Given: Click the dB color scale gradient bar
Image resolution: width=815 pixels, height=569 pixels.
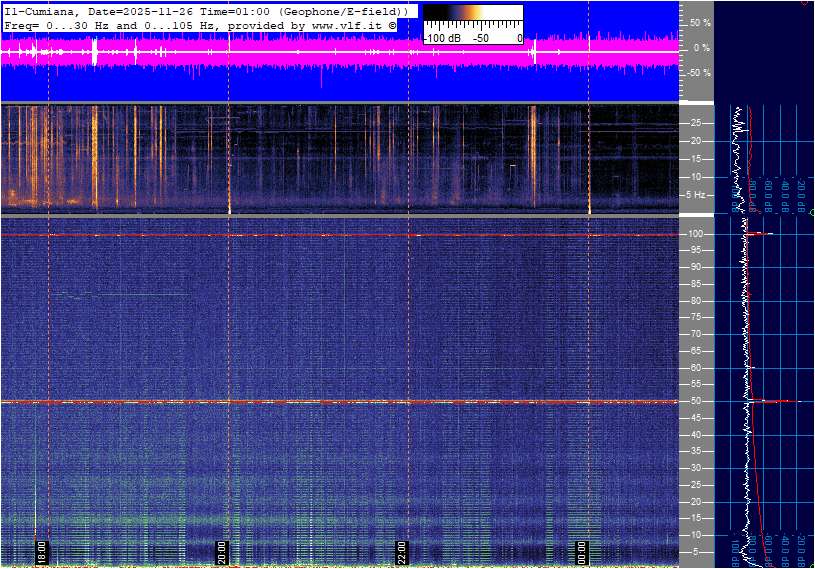Looking at the screenshot, I should (x=472, y=21).
